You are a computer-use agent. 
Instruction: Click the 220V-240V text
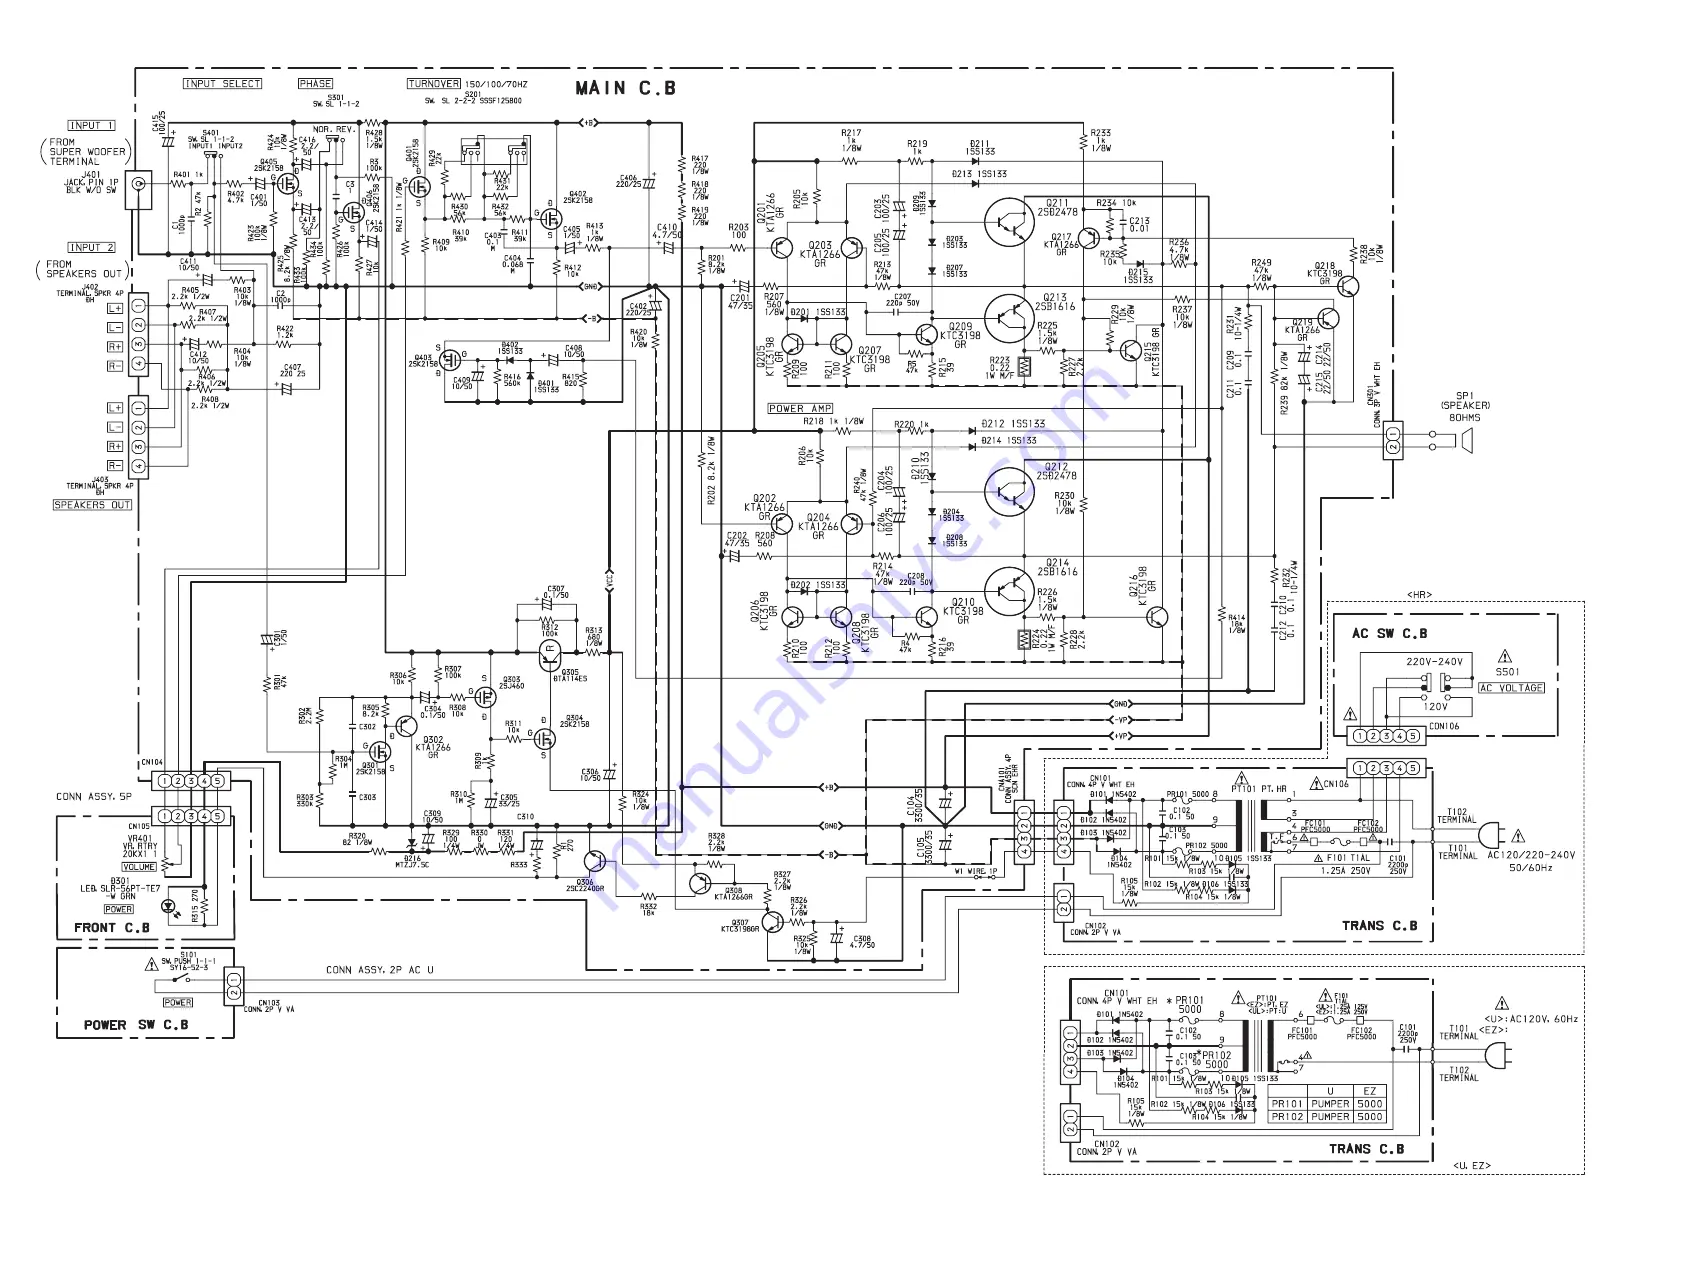(1434, 662)
